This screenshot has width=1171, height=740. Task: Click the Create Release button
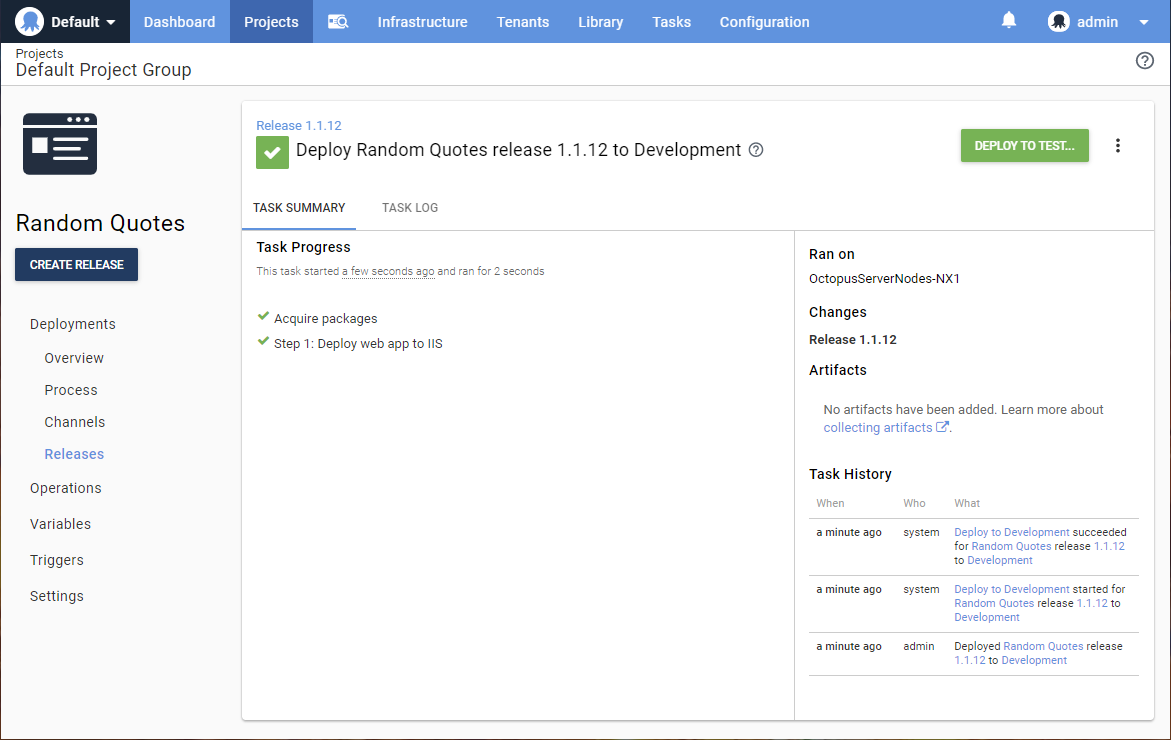[77, 265]
